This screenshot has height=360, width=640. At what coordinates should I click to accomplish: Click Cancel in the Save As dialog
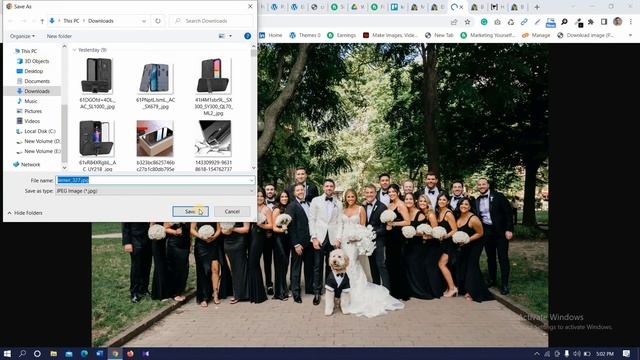point(232,211)
